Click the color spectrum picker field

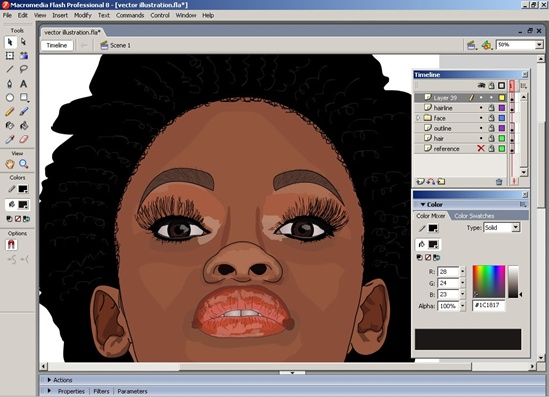click(489, 281)
